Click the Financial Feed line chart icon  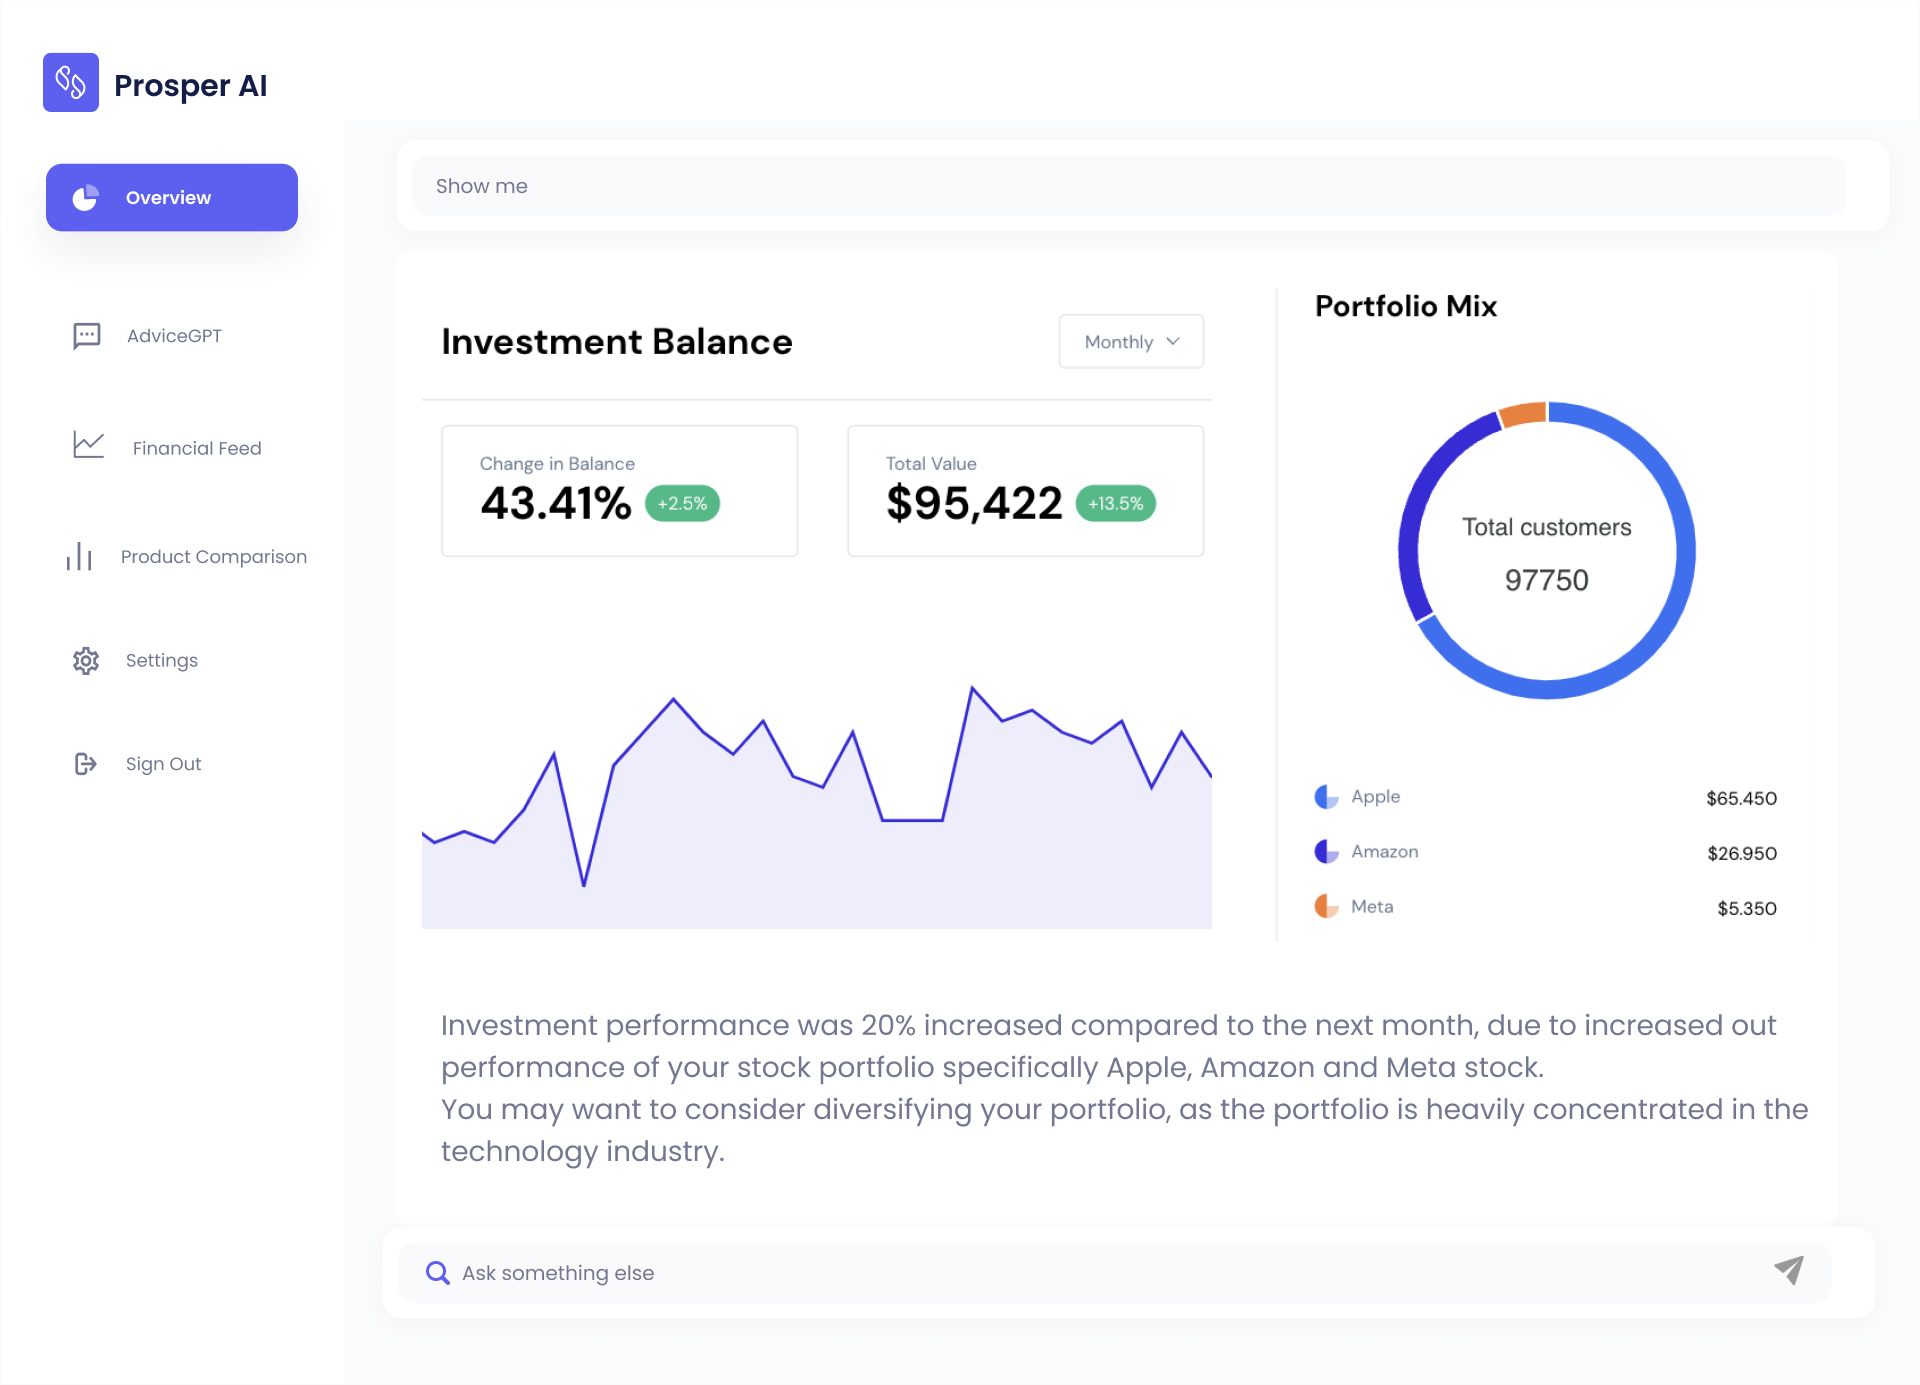[88, 445]
